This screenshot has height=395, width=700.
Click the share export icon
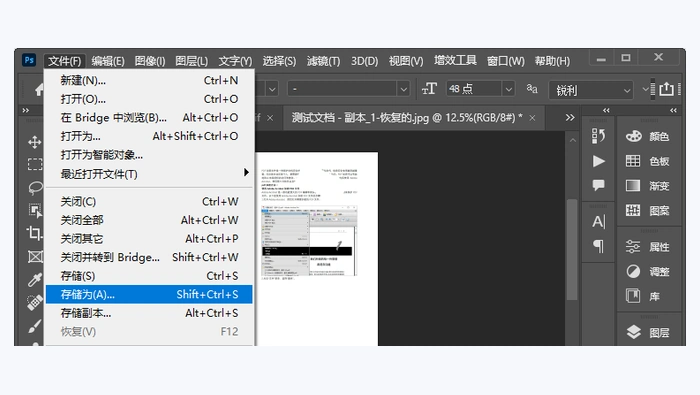click(x=666, y=89)
